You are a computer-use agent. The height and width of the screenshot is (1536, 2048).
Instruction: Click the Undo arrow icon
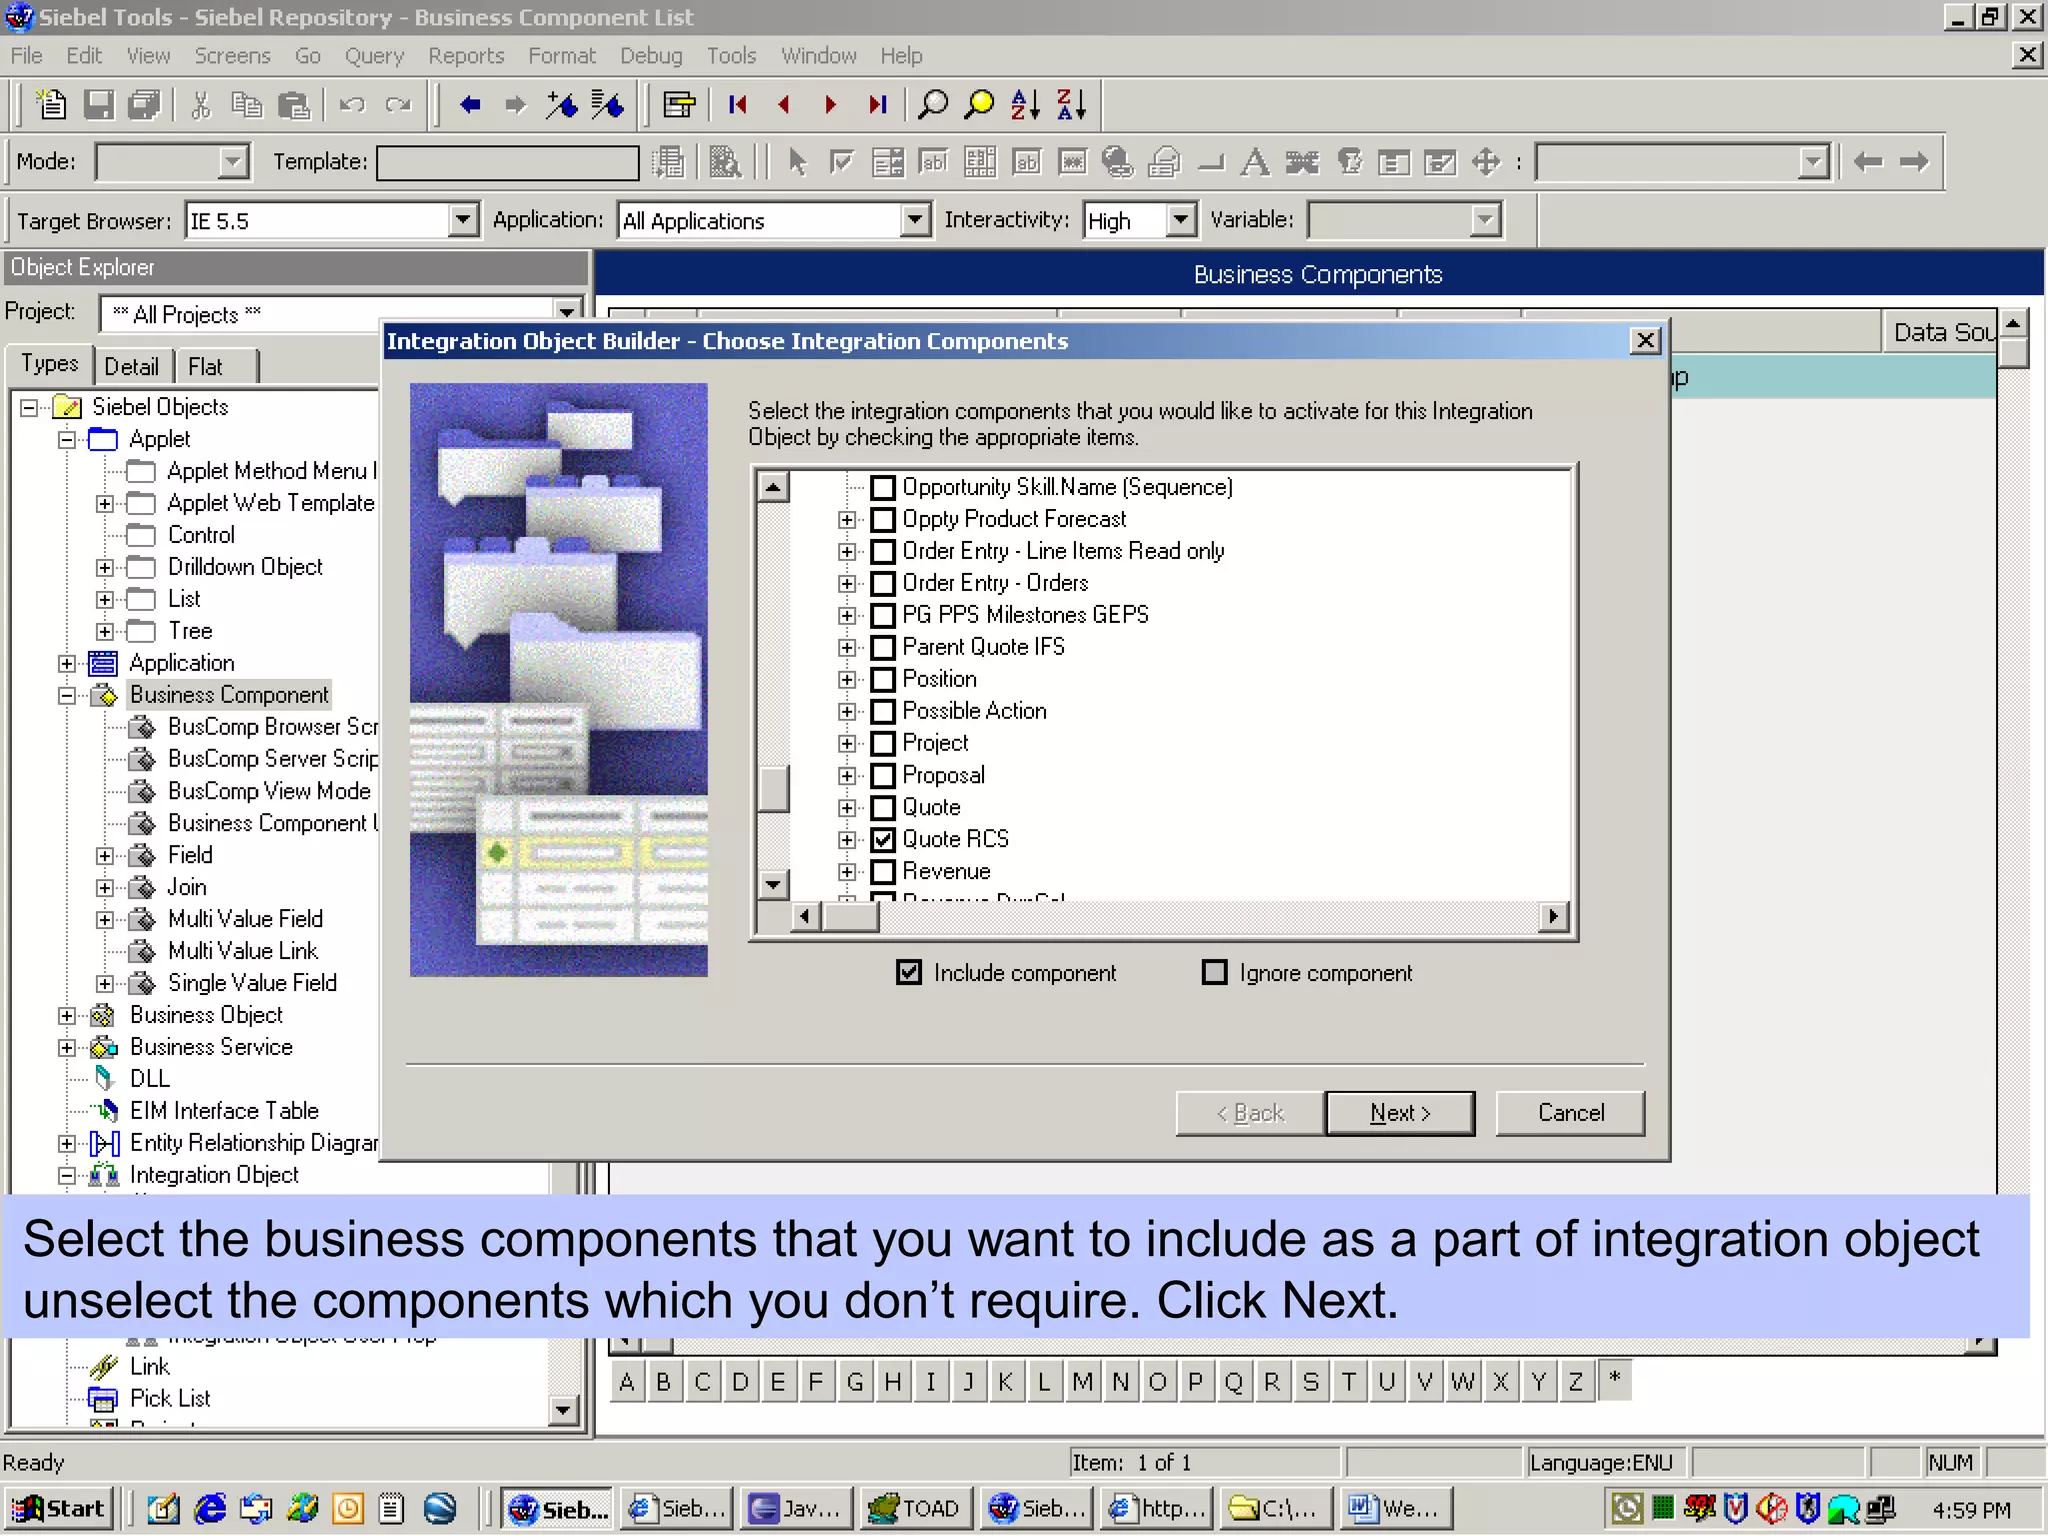pos(351,104)
